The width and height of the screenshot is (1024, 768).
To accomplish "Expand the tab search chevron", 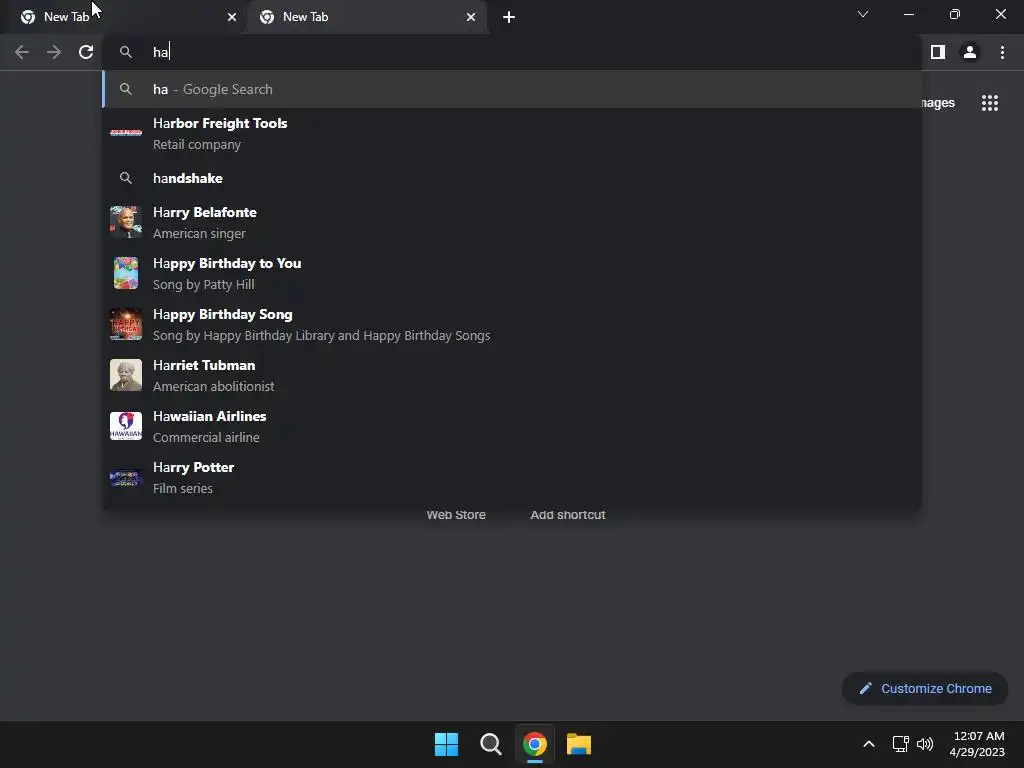I will pyautogui.click(x=863, y=14).
